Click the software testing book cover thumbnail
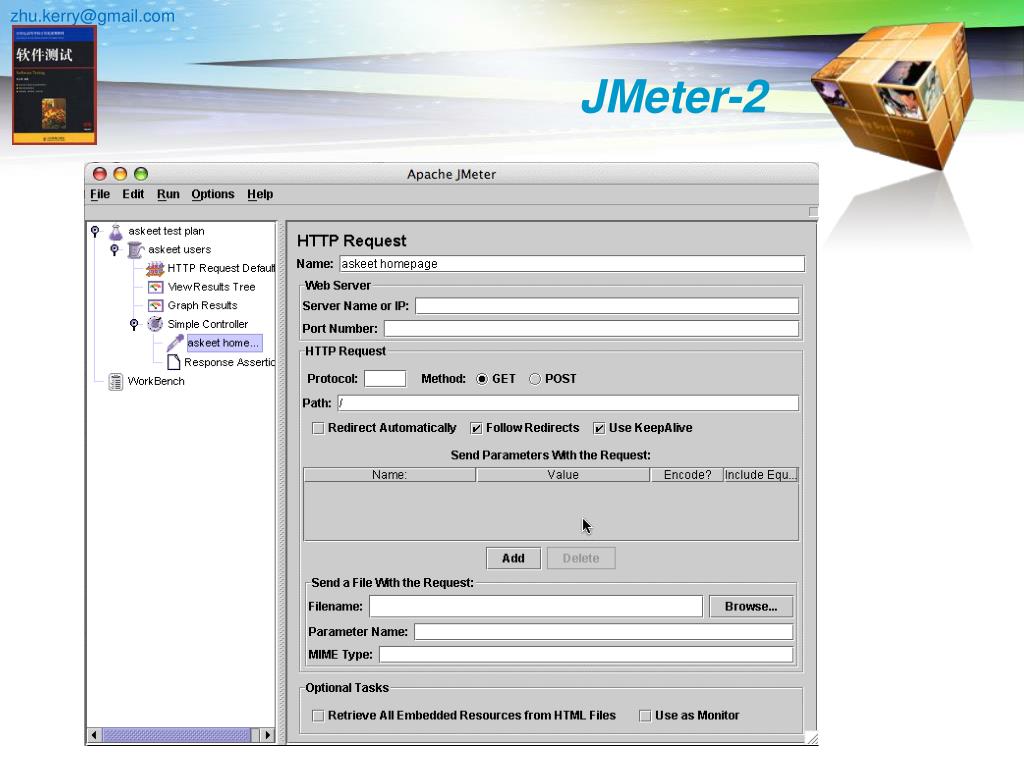Screen dimensions: 1024x768 pyautogui.click(x=54, y=85)
